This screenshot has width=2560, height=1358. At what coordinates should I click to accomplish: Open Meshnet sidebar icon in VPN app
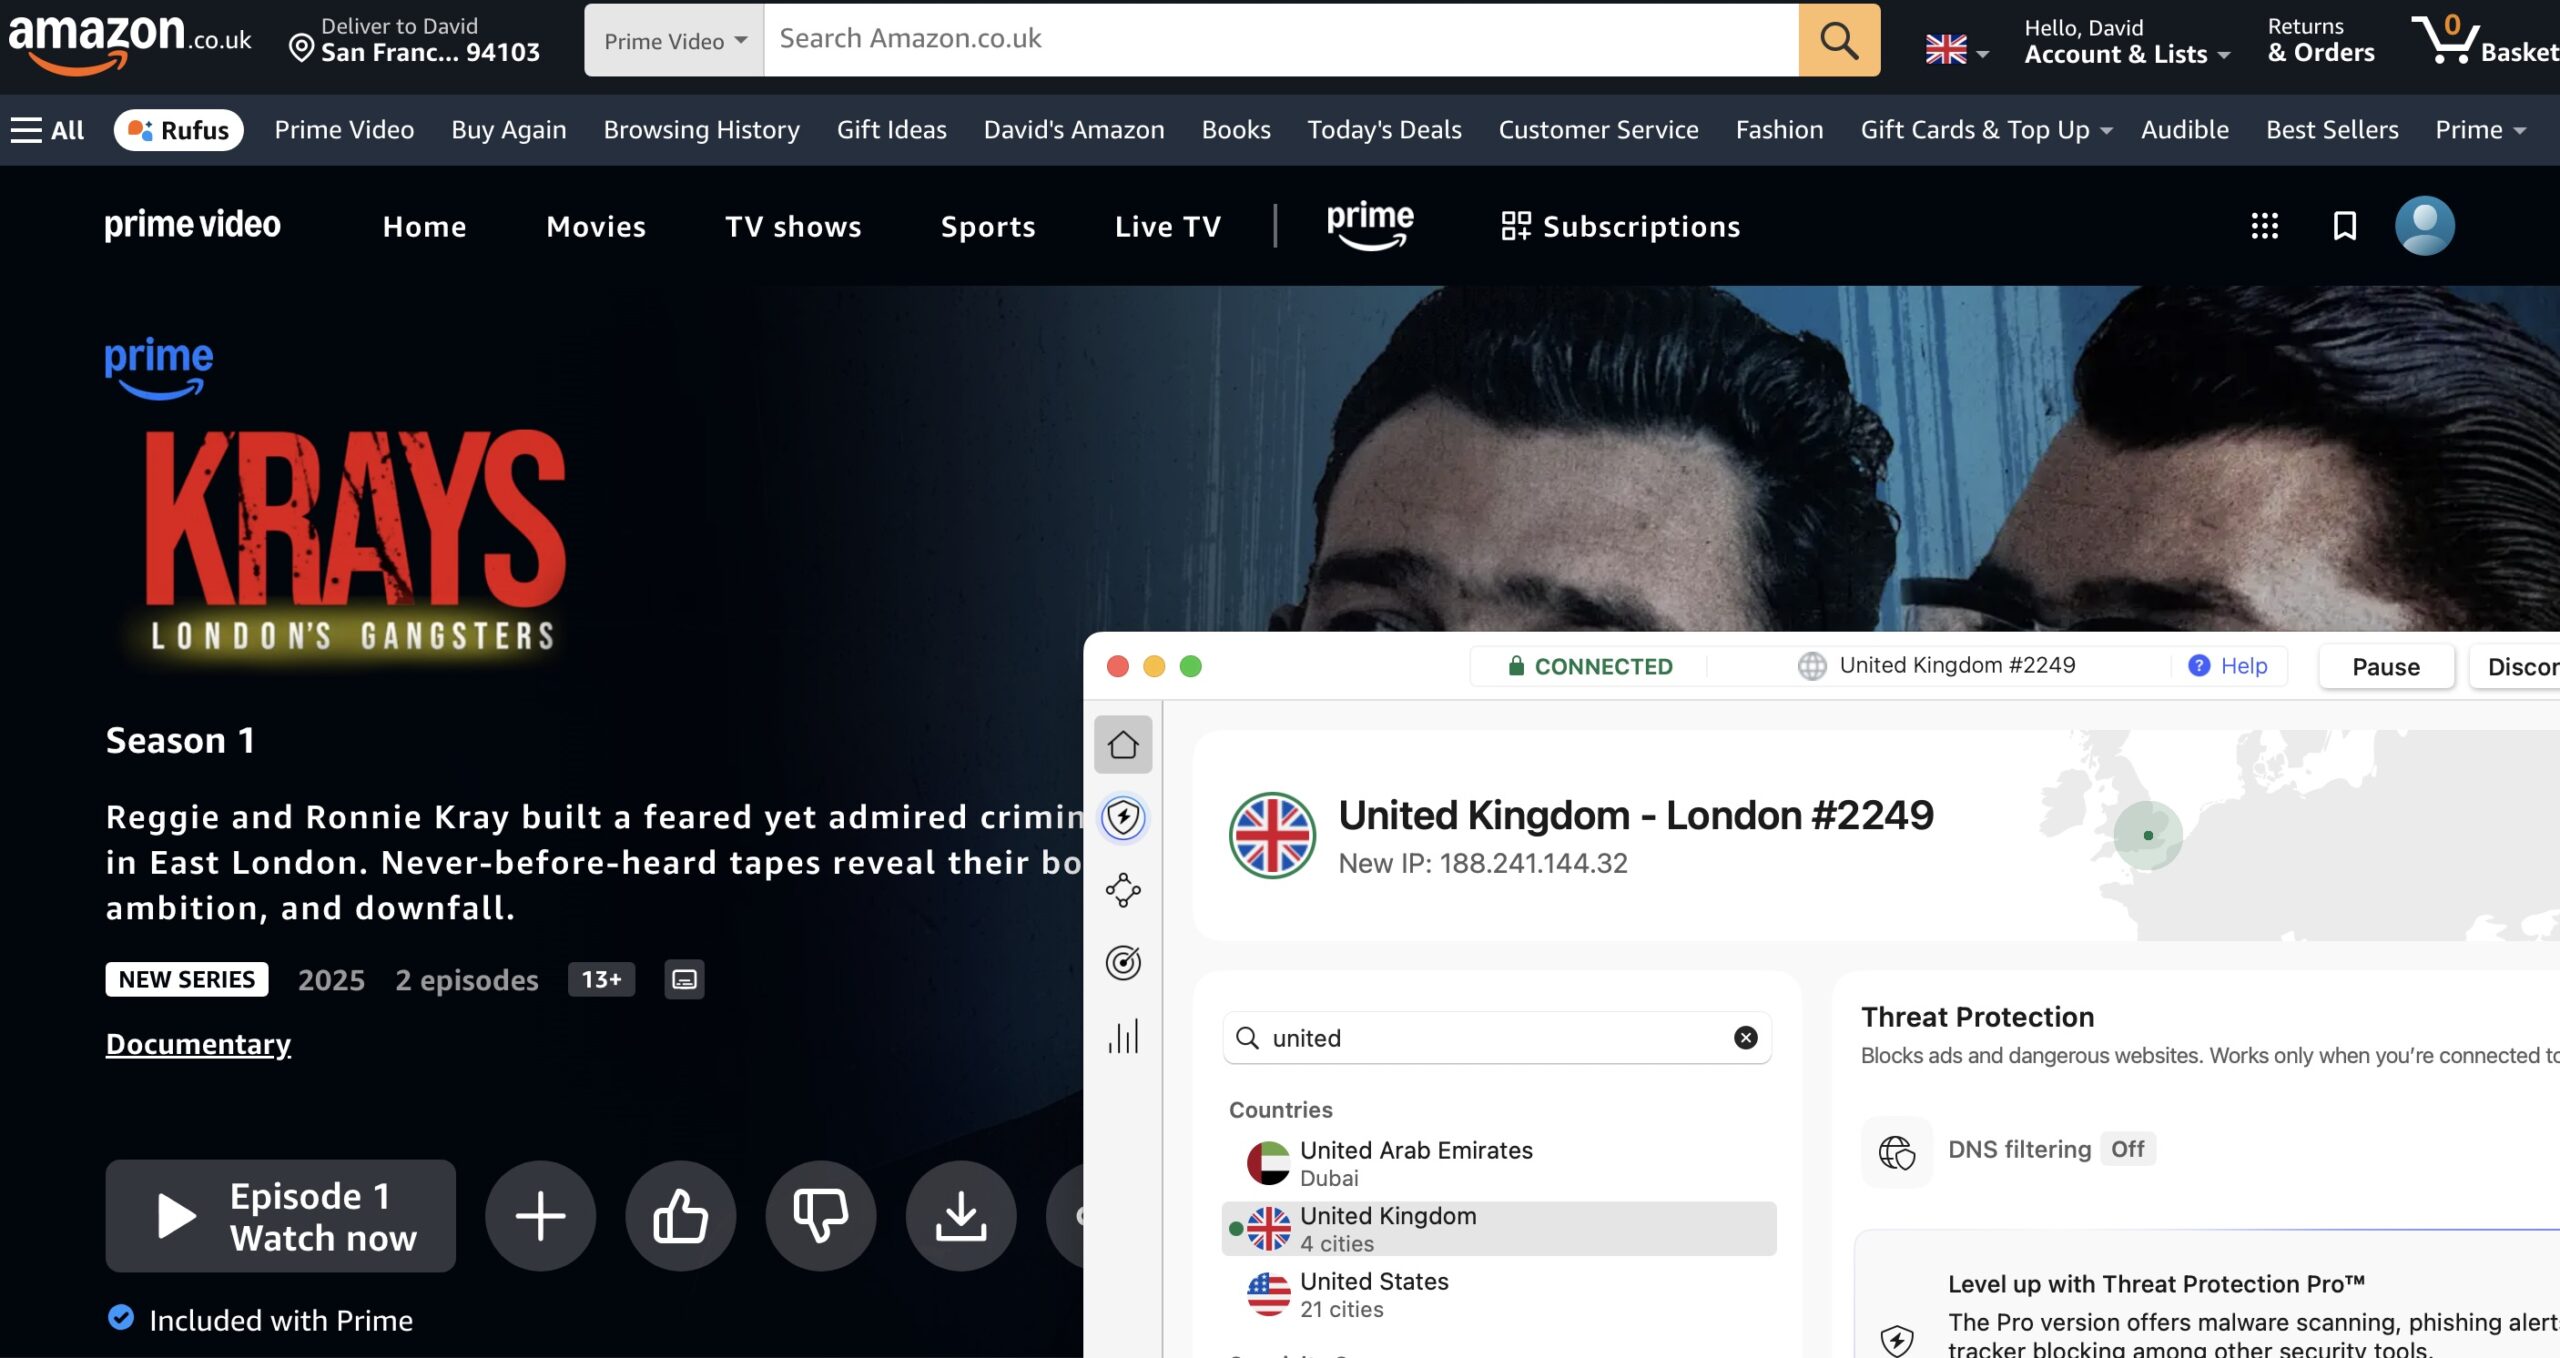(x=1123, y=890)
